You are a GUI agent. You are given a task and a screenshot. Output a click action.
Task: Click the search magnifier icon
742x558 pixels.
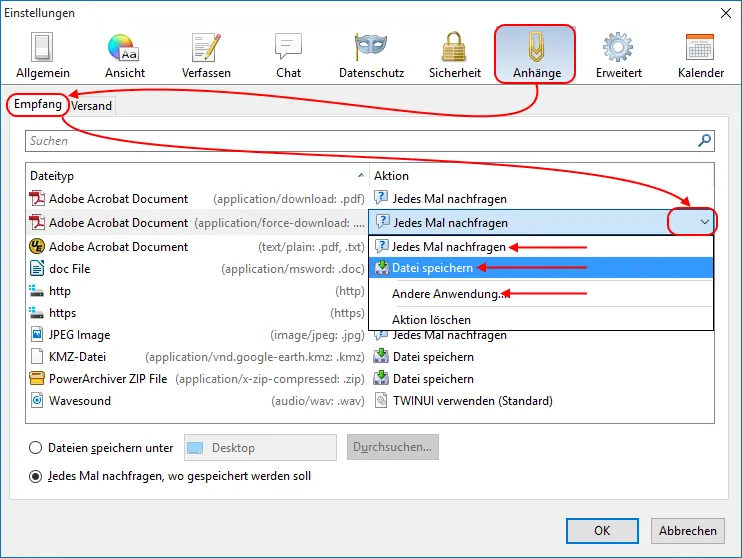click(x=704, y=141)
